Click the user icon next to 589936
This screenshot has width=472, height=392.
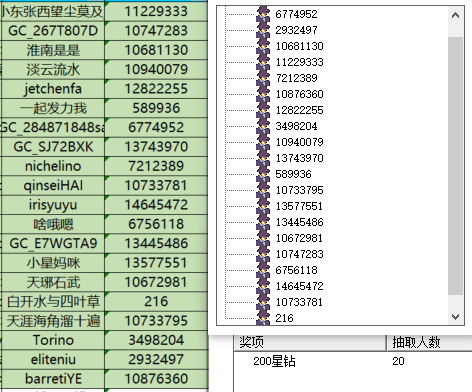263,174
